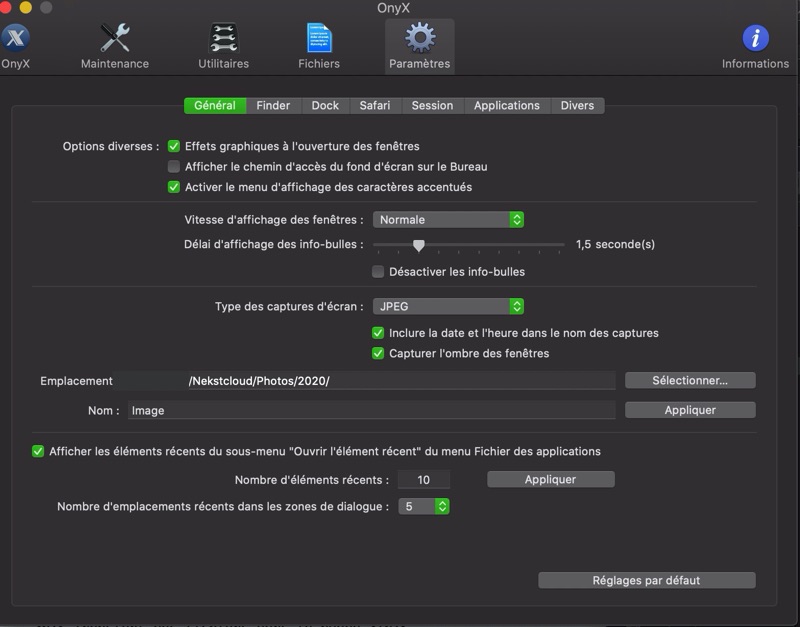Open the Maintenance tools icon

(115, 40)
